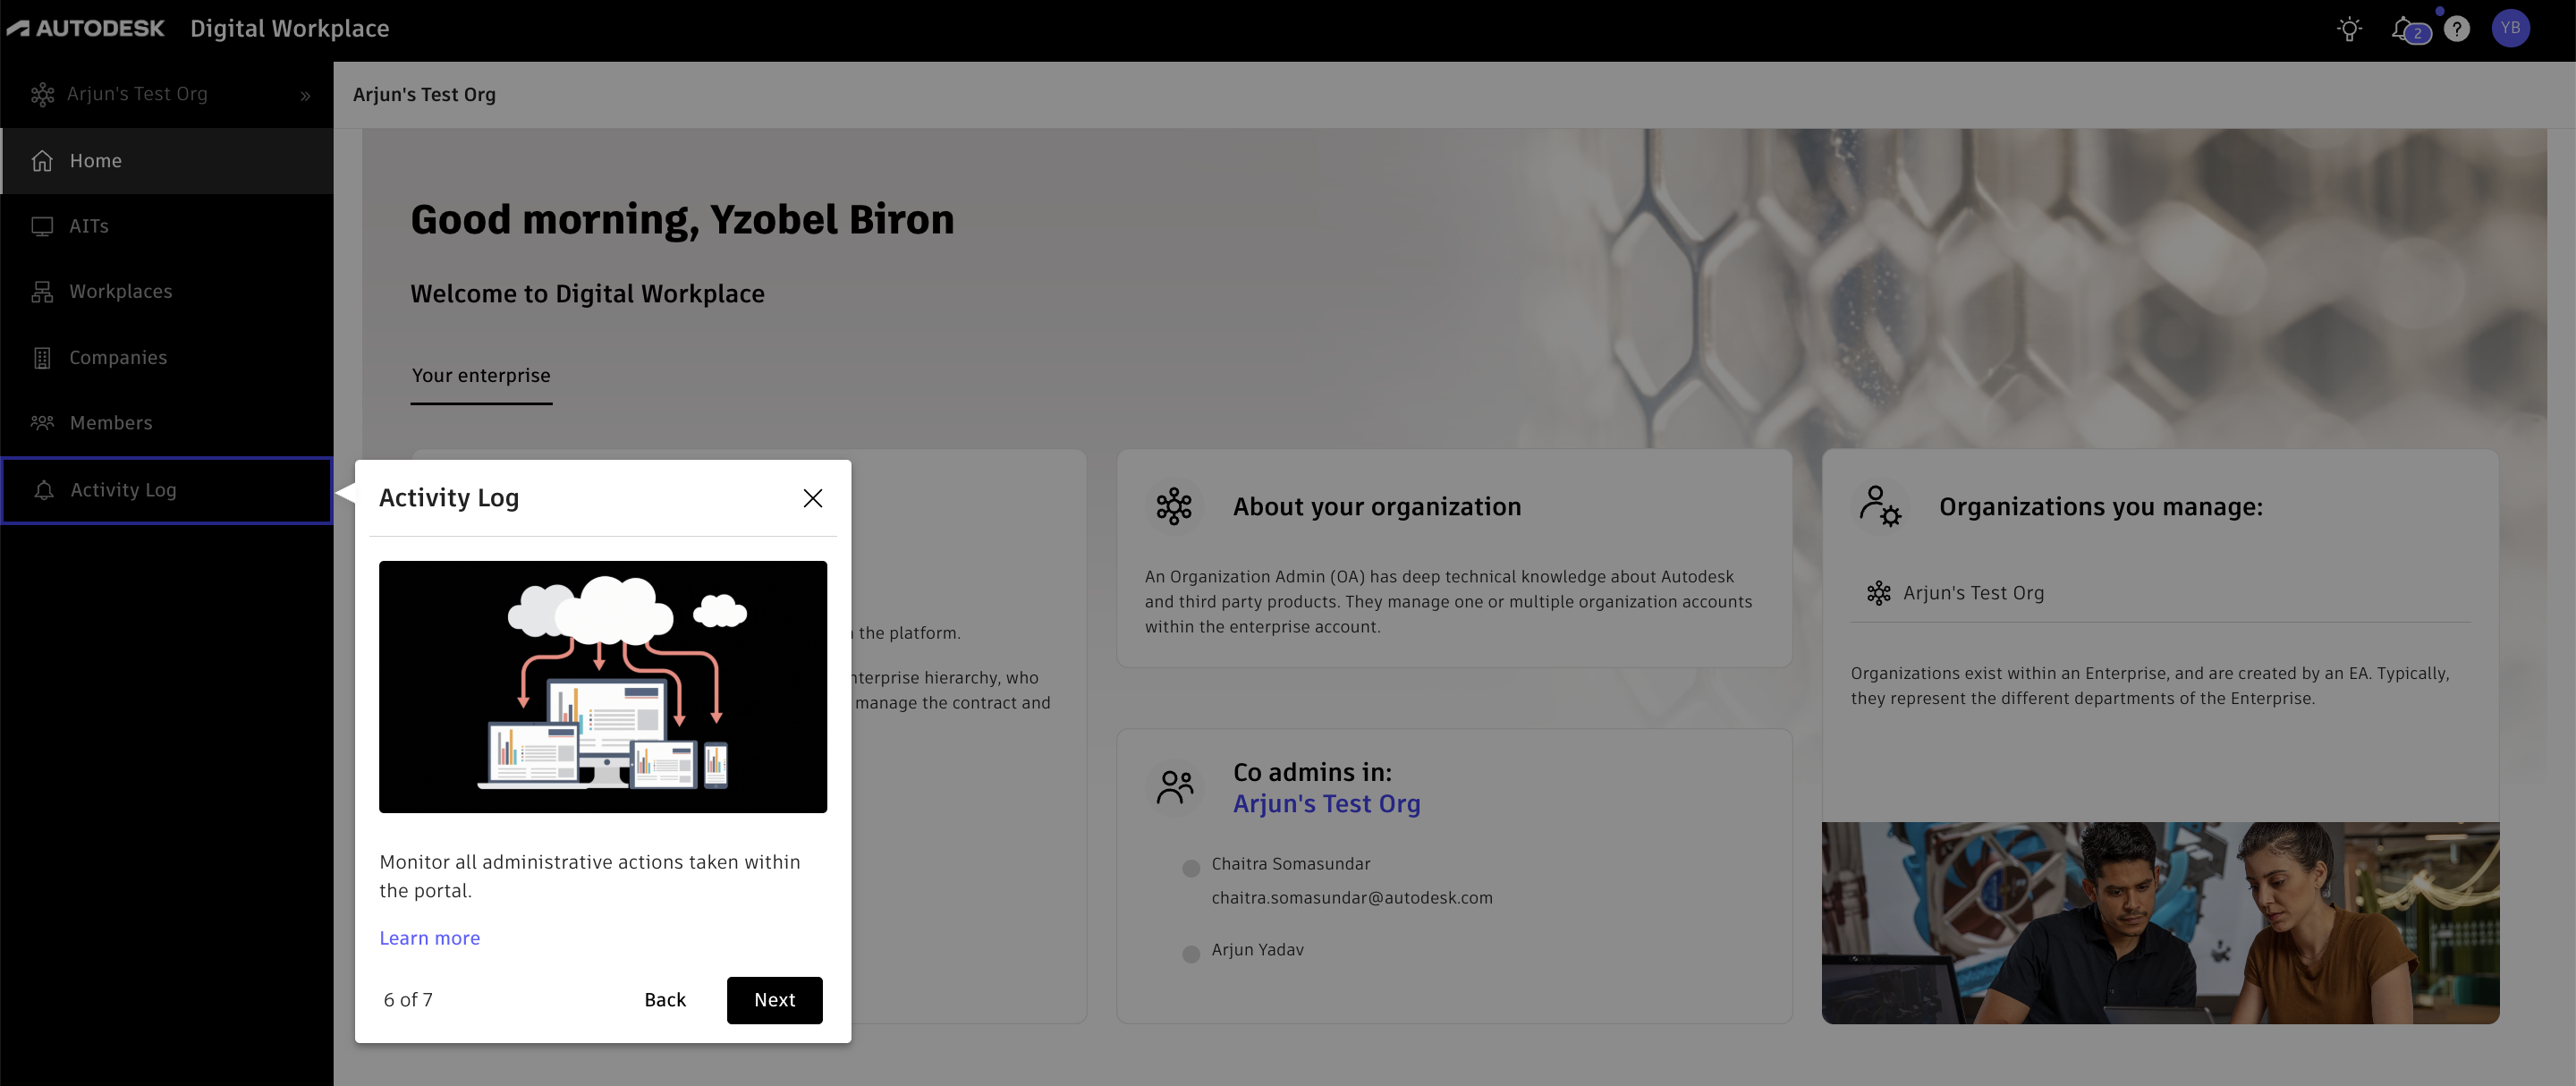Image resolution: width=2576 pixels, height=1086 pixels.
Task: Click the help question mark icon
Action: (x=2456, y=29)
